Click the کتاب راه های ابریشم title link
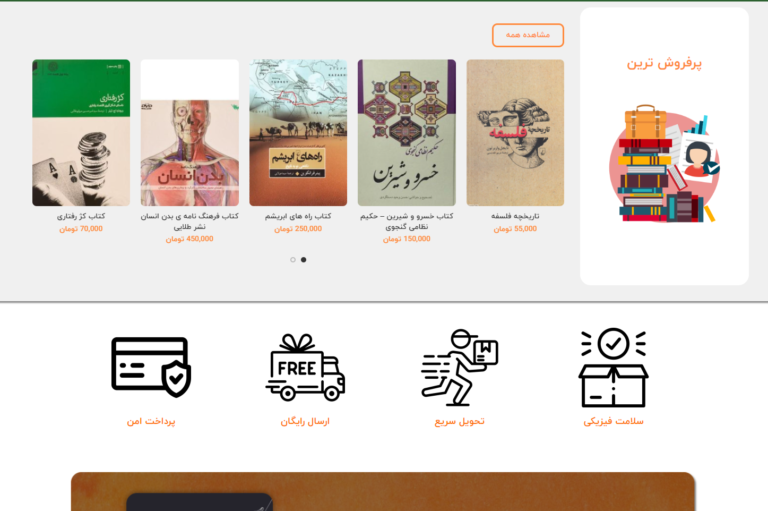 (298, 216)
